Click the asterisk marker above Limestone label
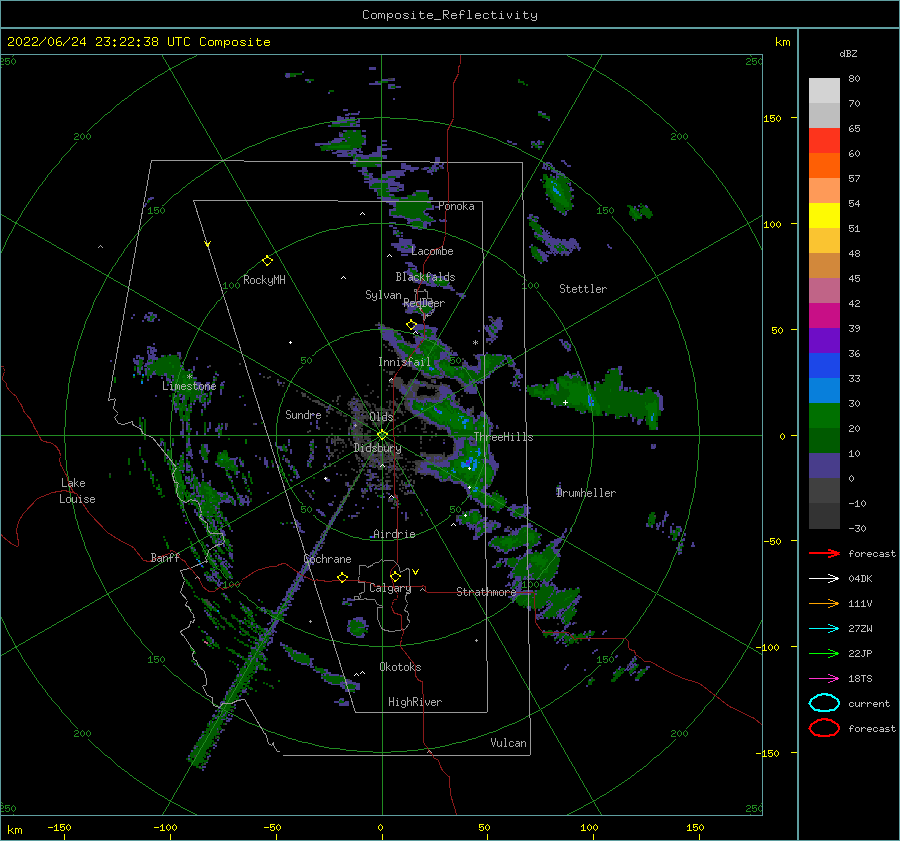The height and width of the screenshot is (841, 900). (189, 377)
